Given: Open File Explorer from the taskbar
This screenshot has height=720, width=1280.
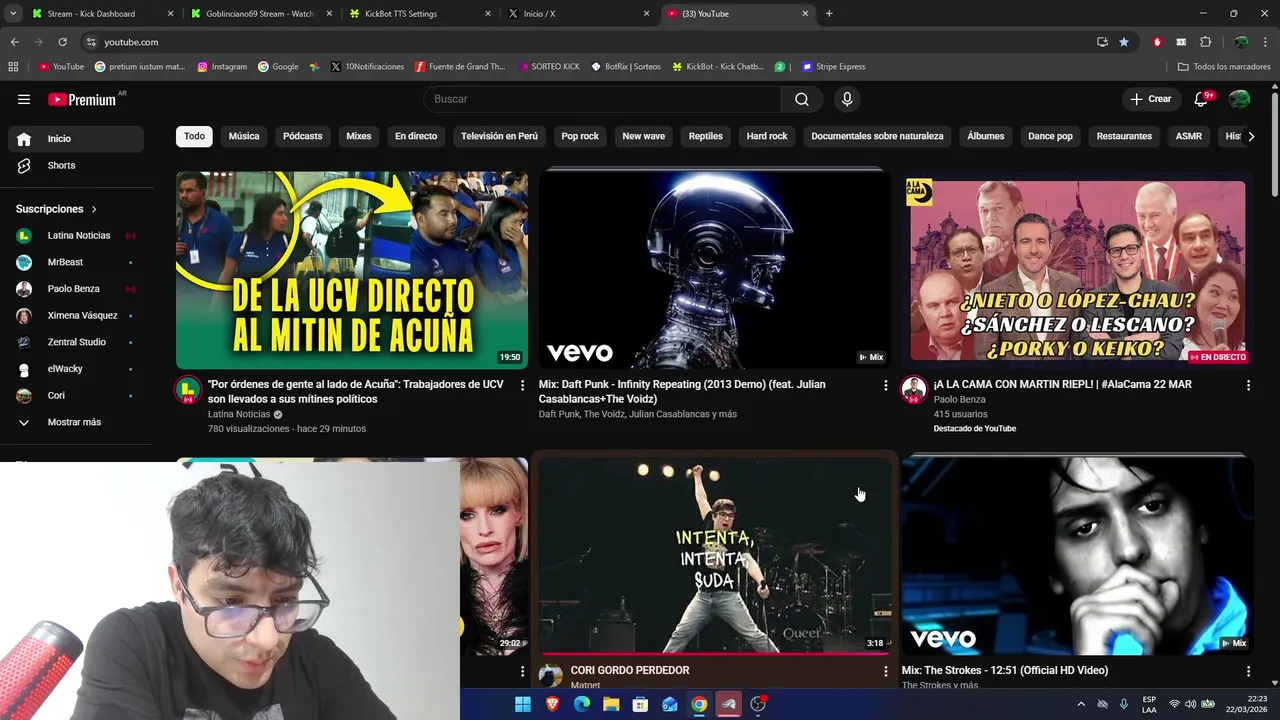Looking at the screenshot, I should tap(611, 704).
